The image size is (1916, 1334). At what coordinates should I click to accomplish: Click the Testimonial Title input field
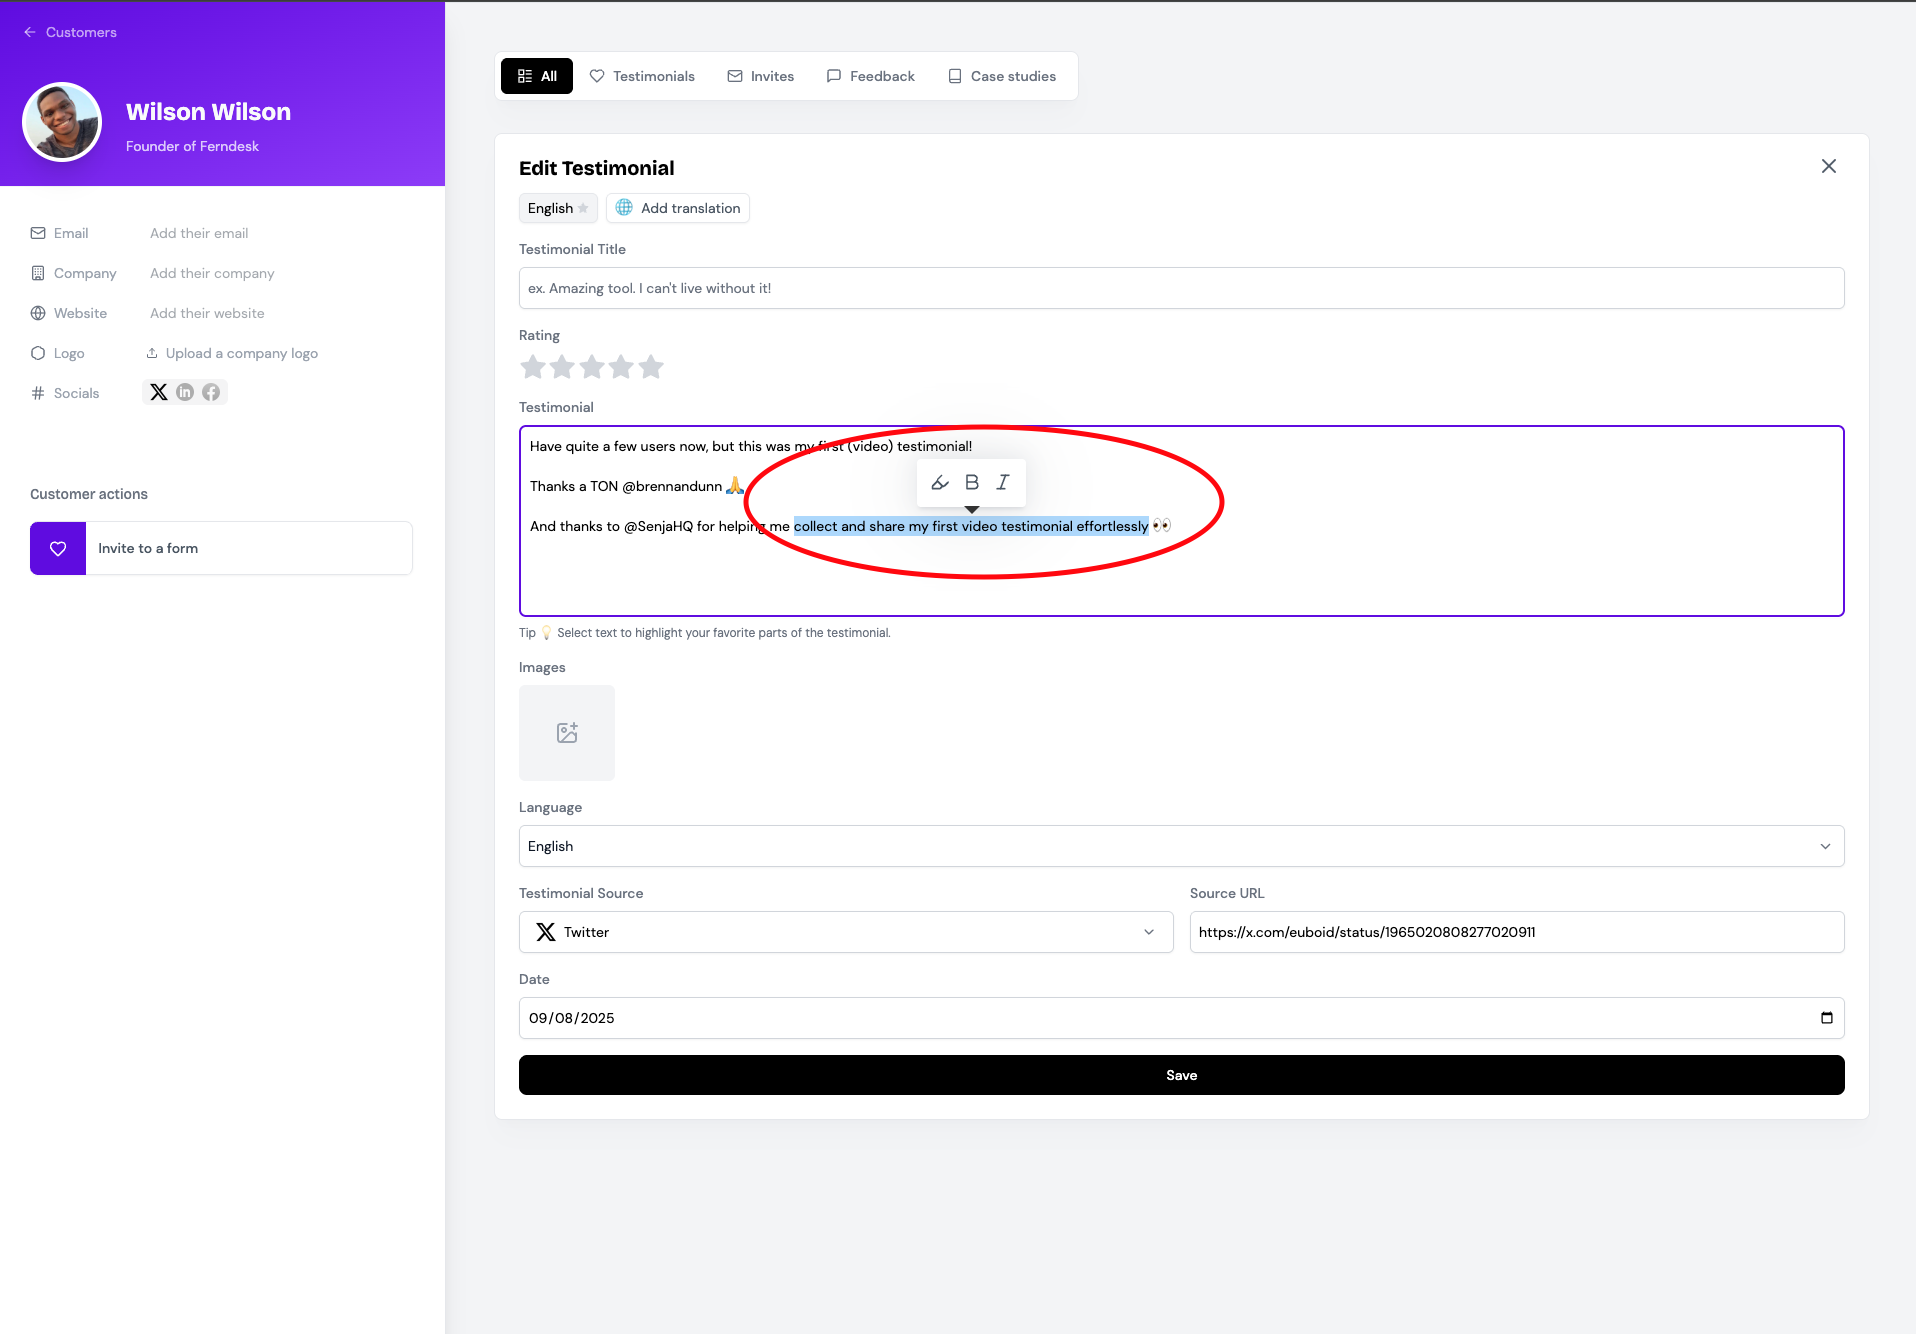click(x=1182, y=288)
